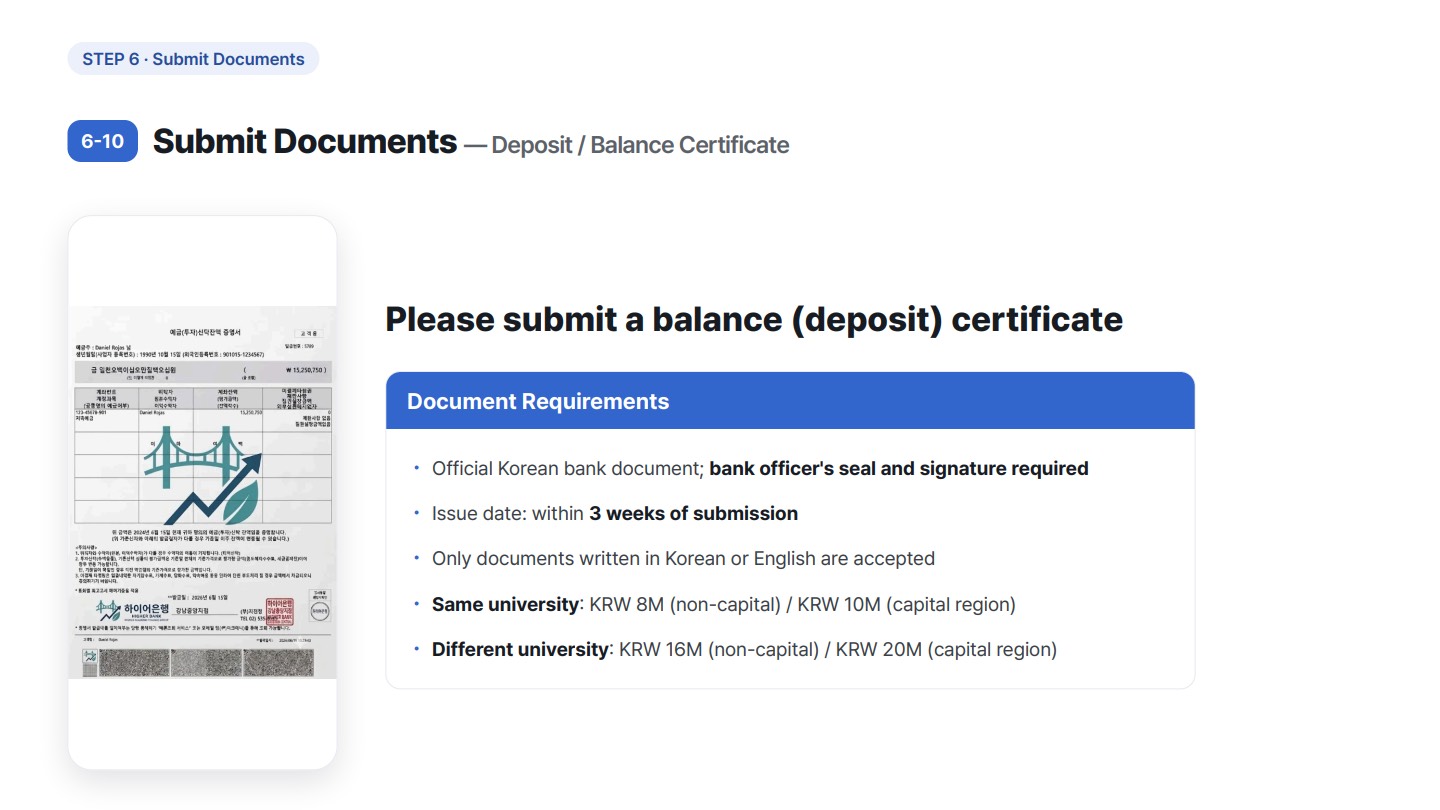The height and width of the screenshot is (810, 1440).
Task: Click the Different university requirement line
Action: [x=744, y=649]
